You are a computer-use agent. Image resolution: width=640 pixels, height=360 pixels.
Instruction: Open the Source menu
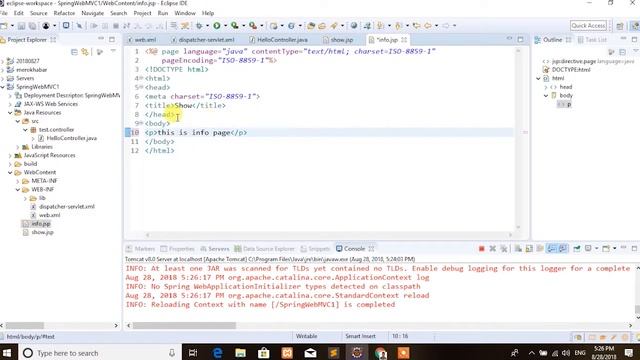click(x=38, y=13)
